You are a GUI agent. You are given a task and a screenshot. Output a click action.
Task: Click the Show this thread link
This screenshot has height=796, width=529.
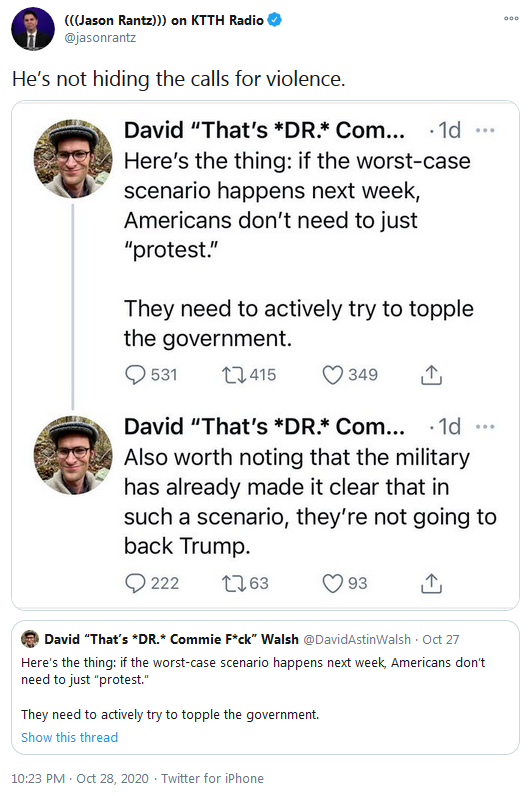point(70,737)
